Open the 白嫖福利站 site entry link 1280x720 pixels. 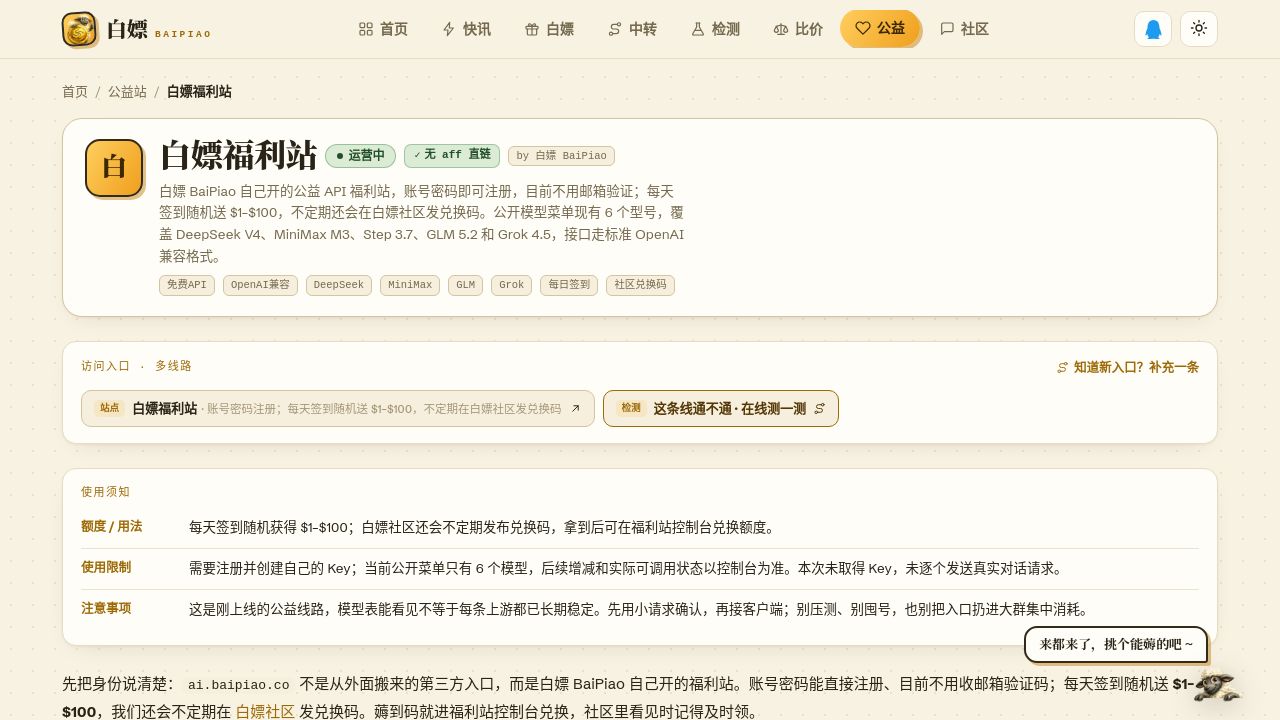pos(338,408)
